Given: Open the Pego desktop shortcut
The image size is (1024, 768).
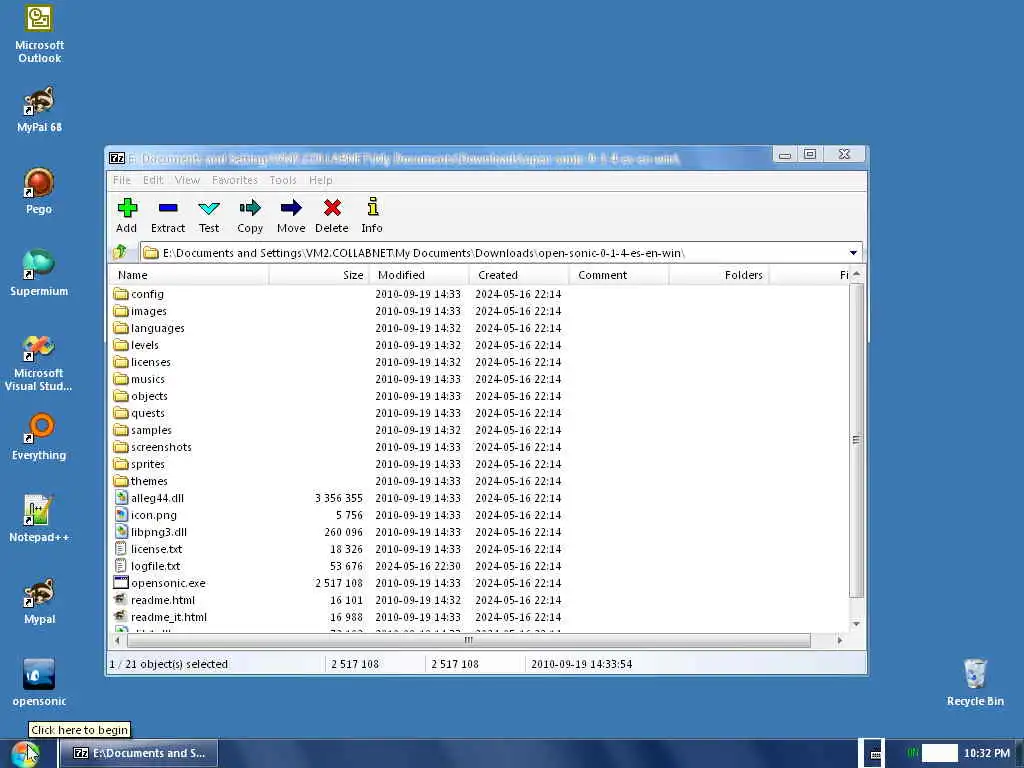Looking at the screenshot, I should coord(39,191).
